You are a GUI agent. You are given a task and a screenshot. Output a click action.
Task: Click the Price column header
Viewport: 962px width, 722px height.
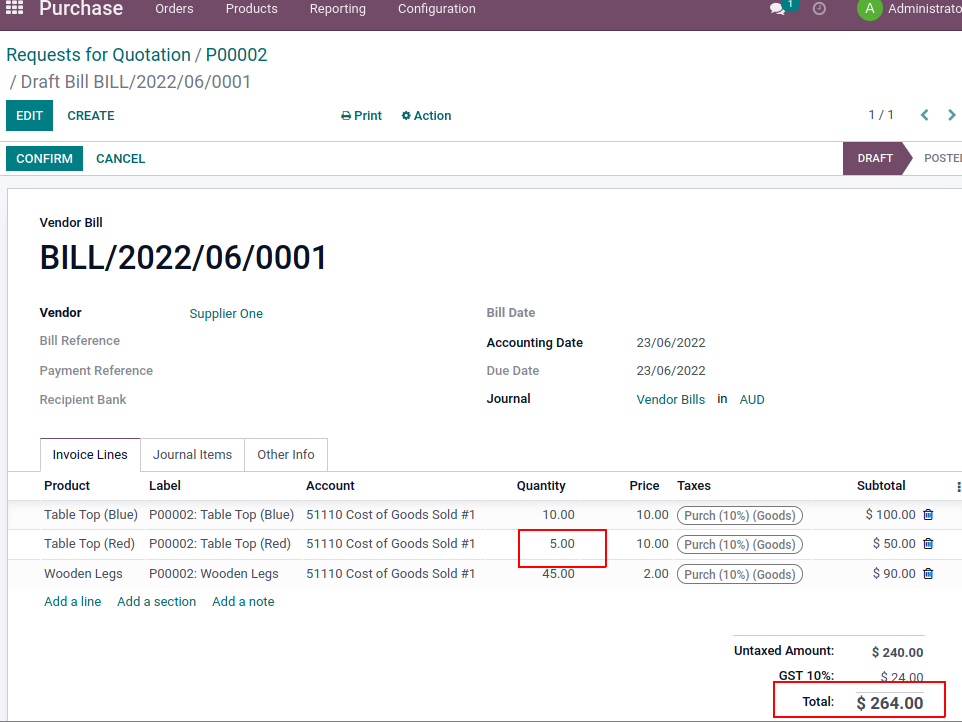click(644, 486)
